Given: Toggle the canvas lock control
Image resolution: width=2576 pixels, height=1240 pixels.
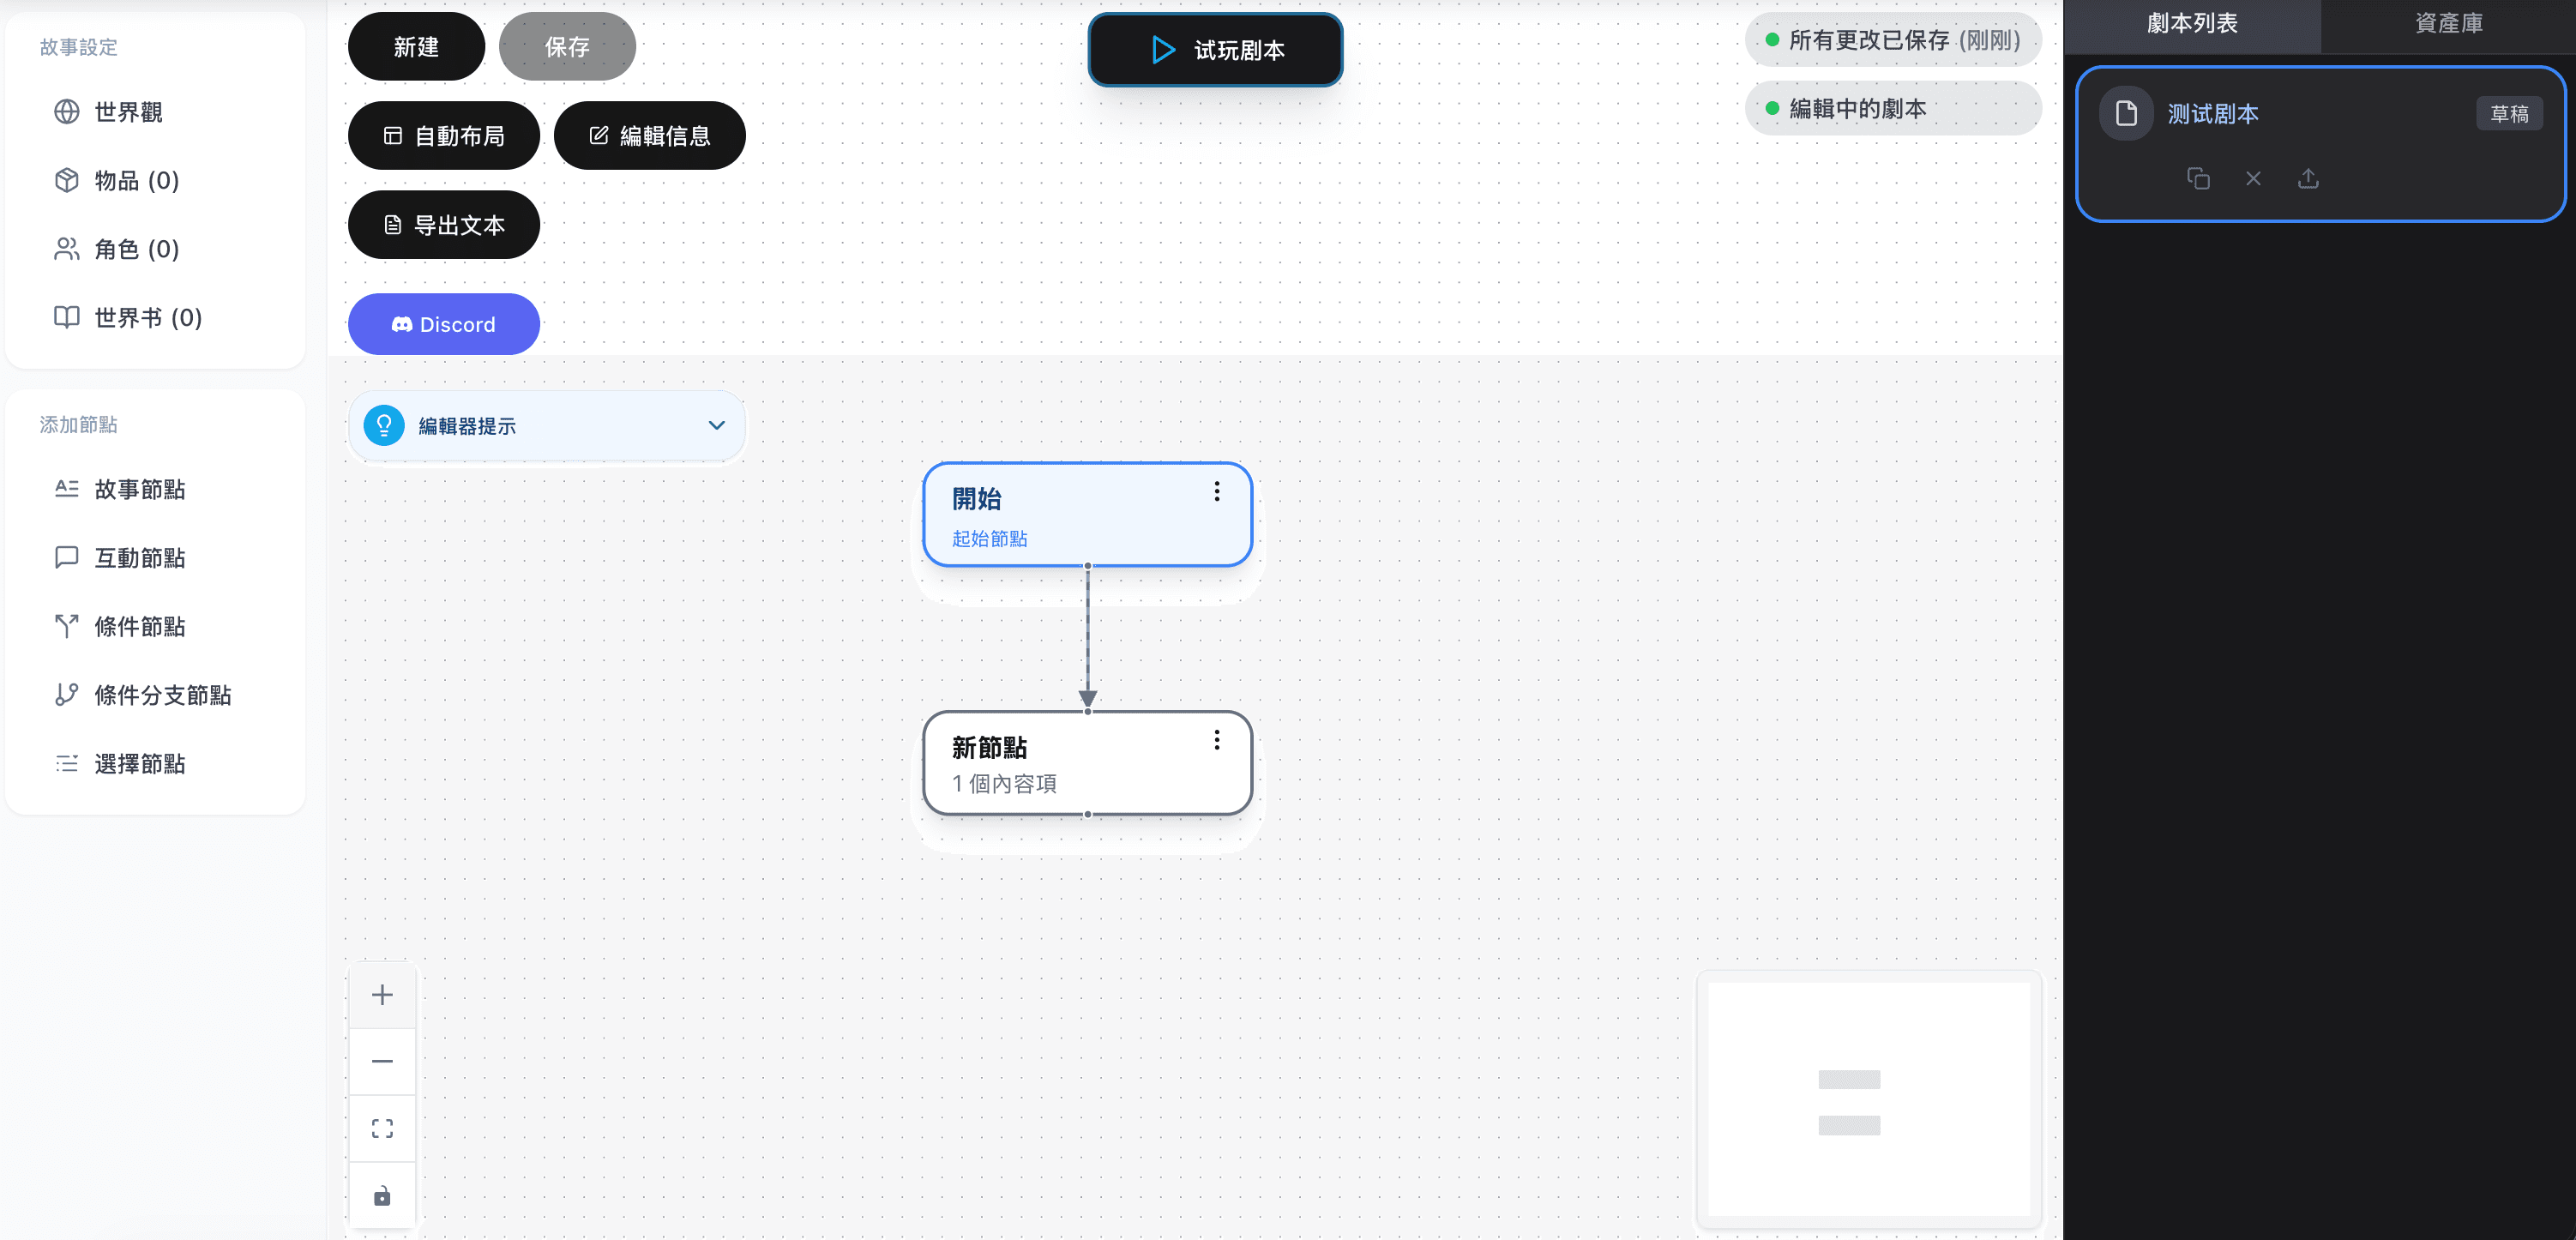Looking at the screenshot, I should tap(382, 1196).
